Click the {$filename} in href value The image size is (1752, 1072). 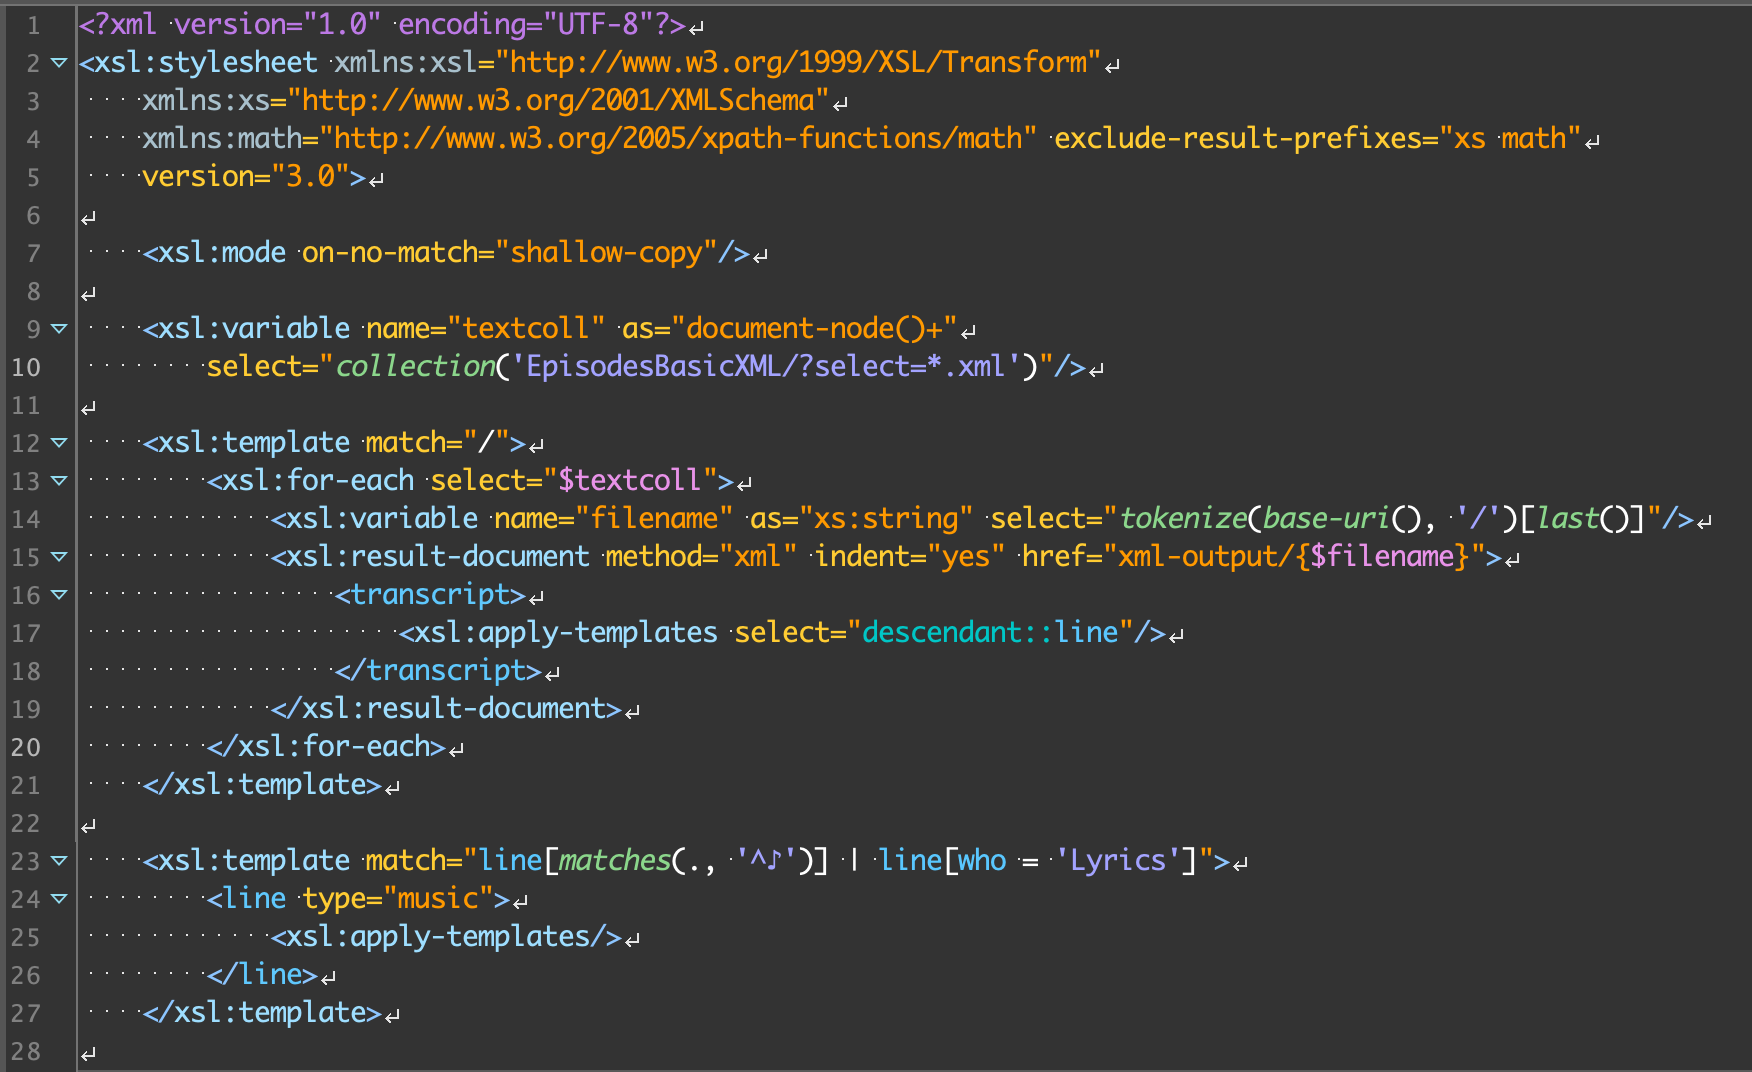pyautogui.click(x=1382, y=557)
